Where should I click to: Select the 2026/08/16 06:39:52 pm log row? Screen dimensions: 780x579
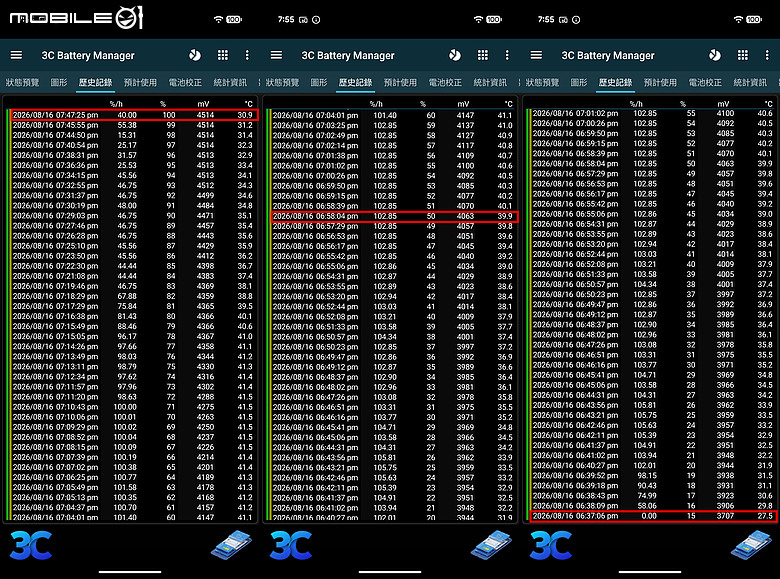pos(653,476)
